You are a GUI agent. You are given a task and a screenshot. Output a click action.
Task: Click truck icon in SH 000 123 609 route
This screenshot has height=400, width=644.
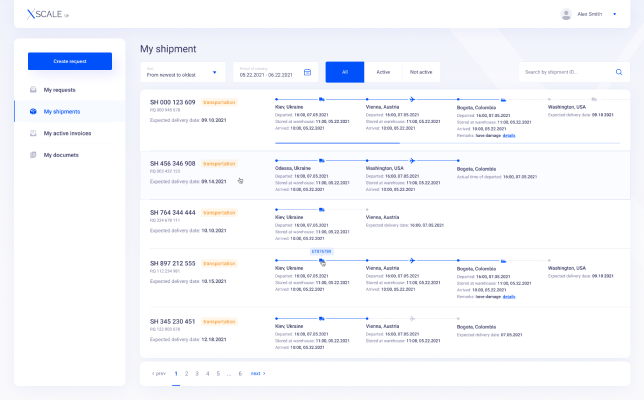[322, 99]
